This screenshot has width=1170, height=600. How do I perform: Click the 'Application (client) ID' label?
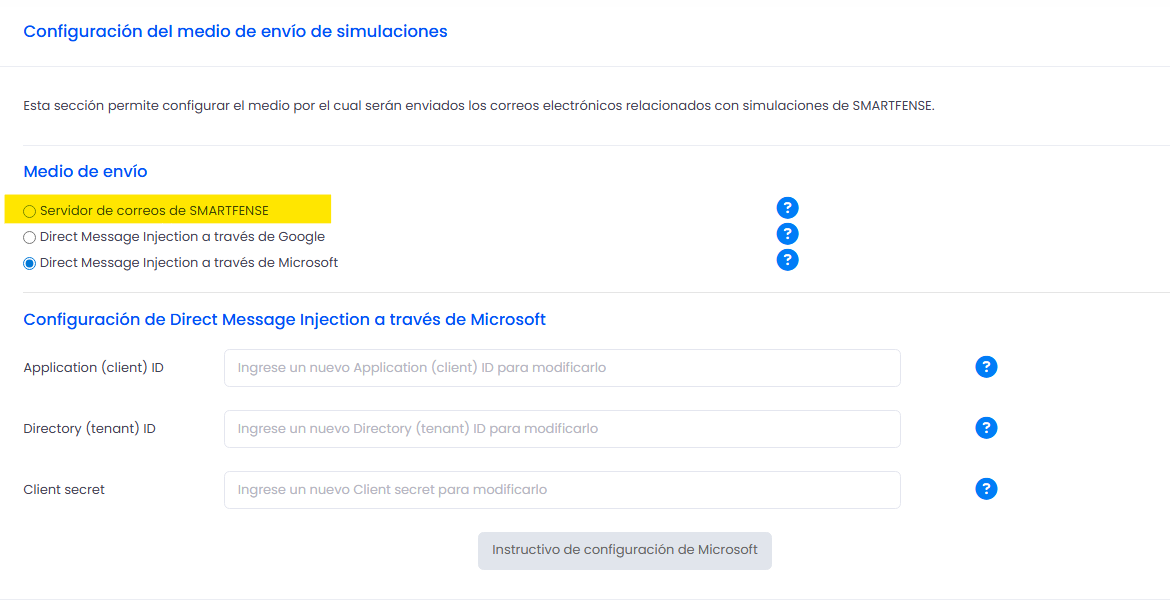pos(93,368)
